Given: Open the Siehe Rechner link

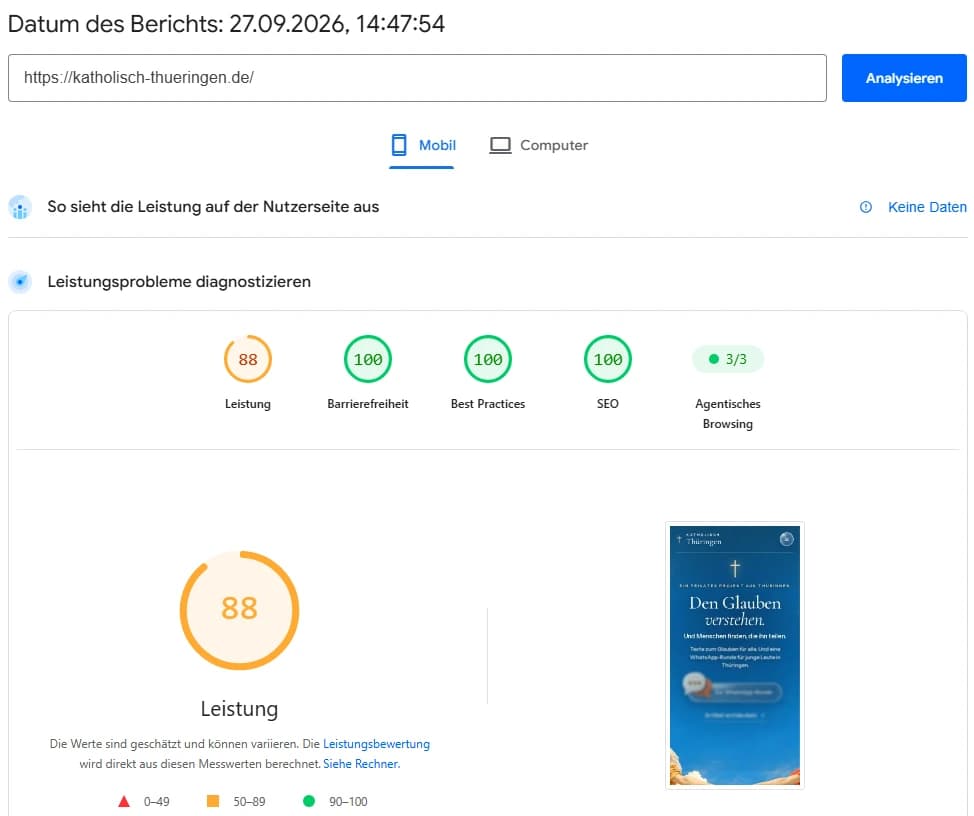Looking at the screenshot, I should click(x=362, y=763).
